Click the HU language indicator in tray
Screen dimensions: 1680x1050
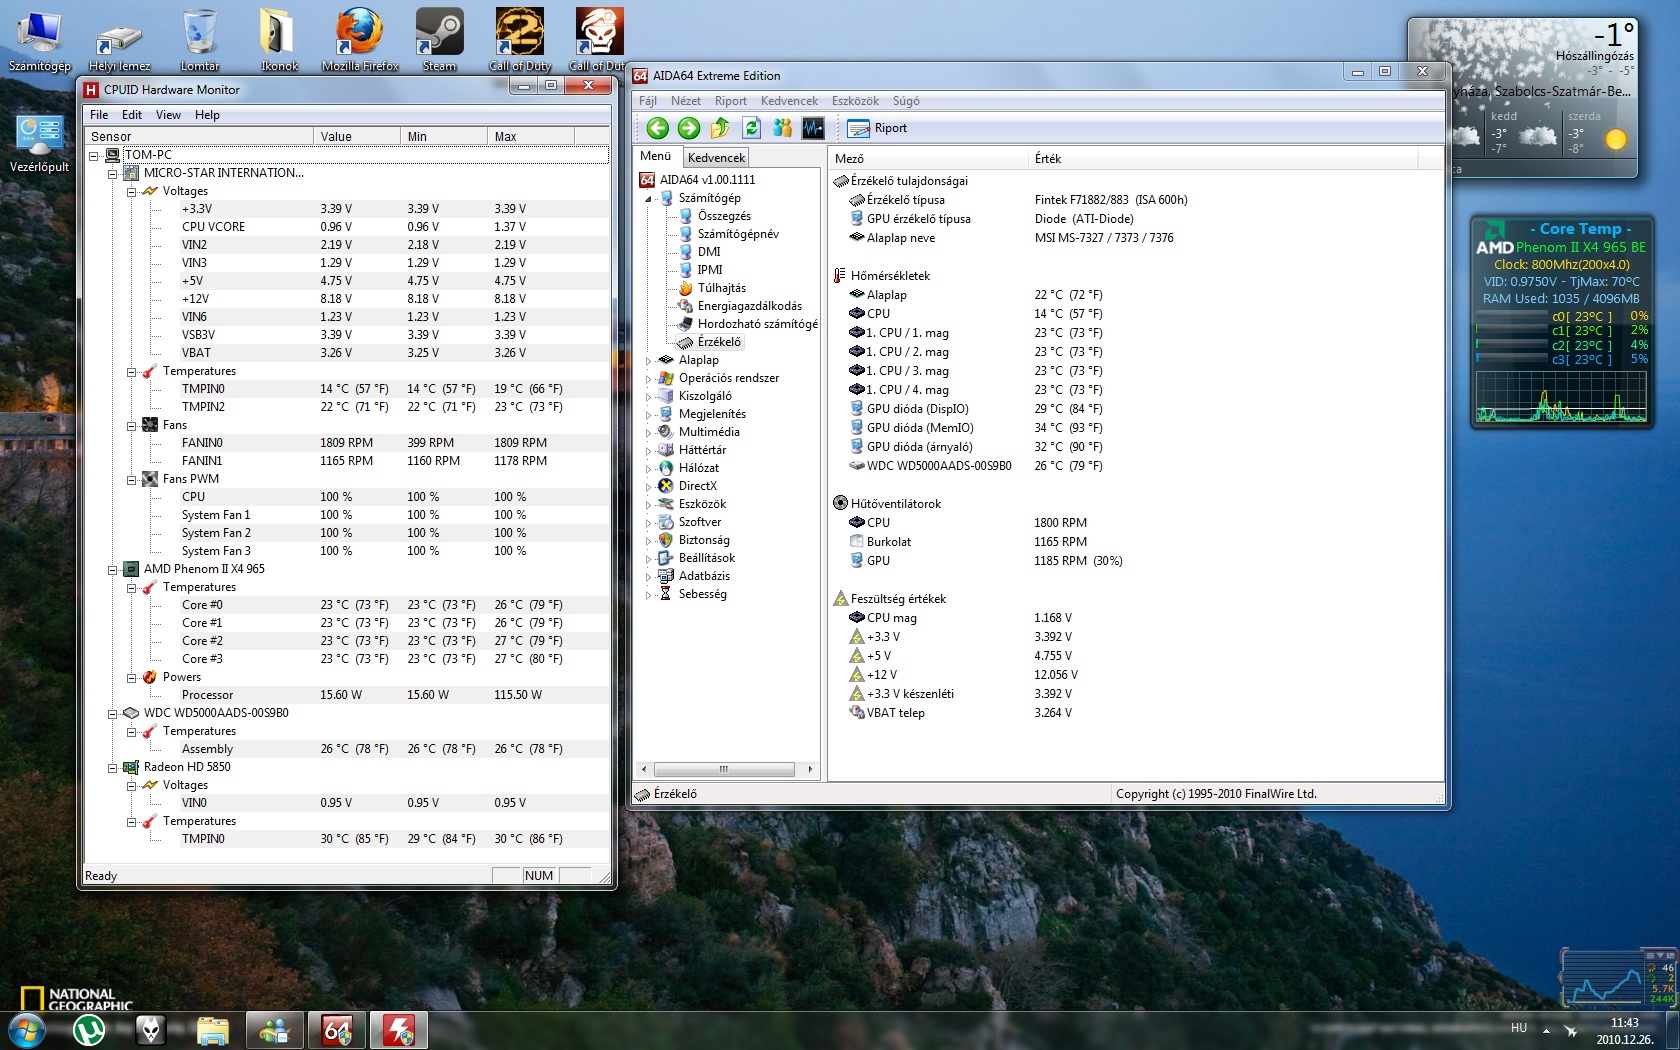point(1519,1028)
